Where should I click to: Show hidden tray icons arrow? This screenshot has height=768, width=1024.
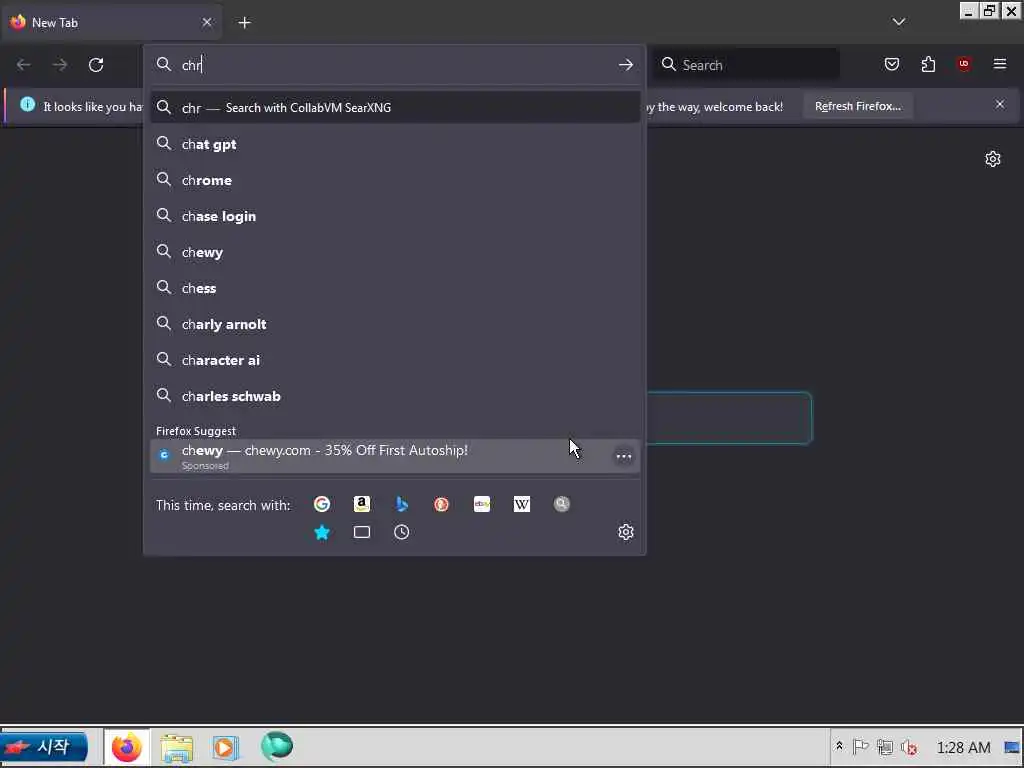coord(839,746)
